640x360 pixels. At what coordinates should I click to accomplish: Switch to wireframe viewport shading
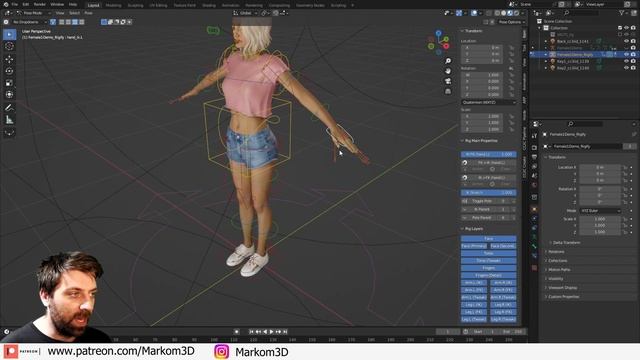497,13
